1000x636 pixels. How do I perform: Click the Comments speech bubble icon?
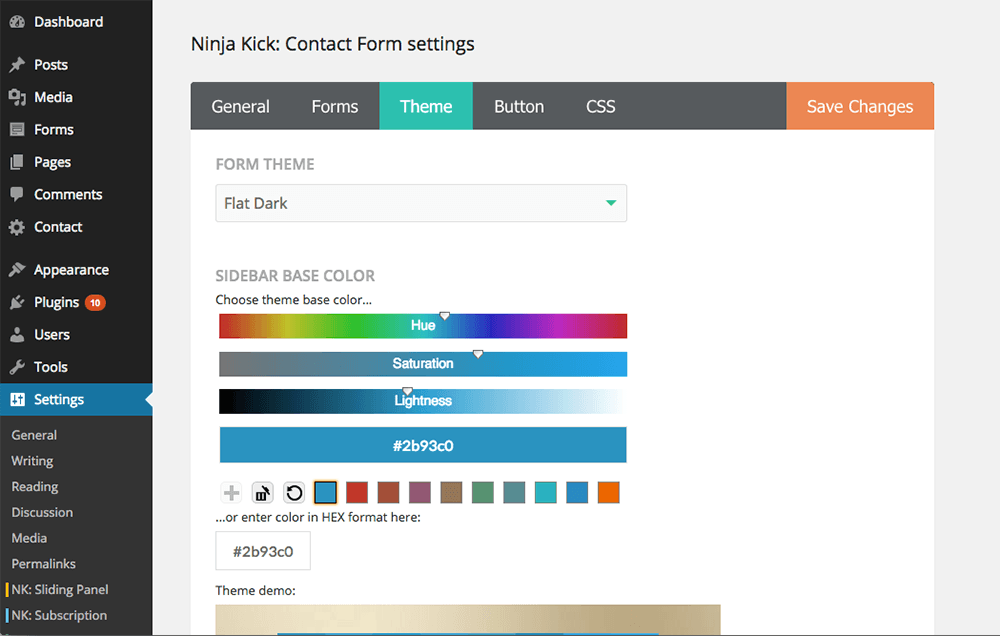coord(17,195)
